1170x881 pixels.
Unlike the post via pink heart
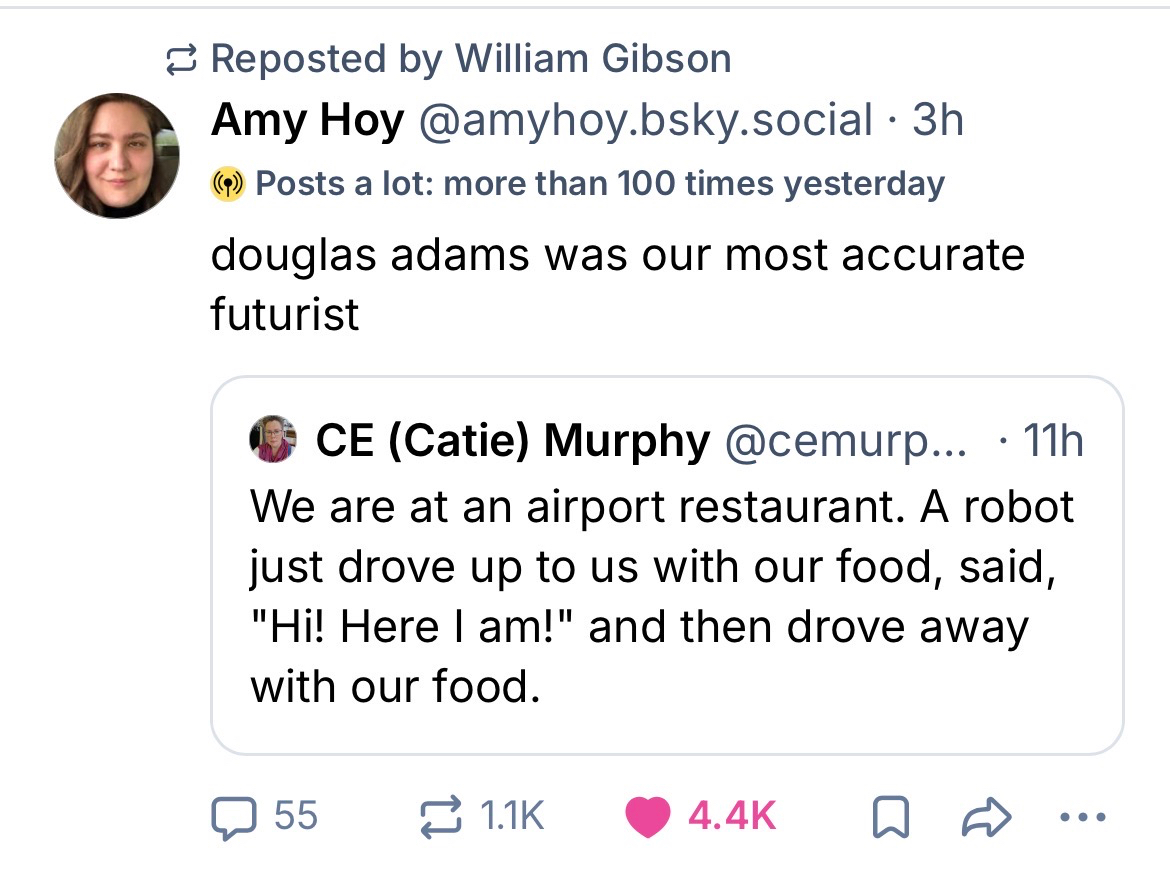[648, 816]
